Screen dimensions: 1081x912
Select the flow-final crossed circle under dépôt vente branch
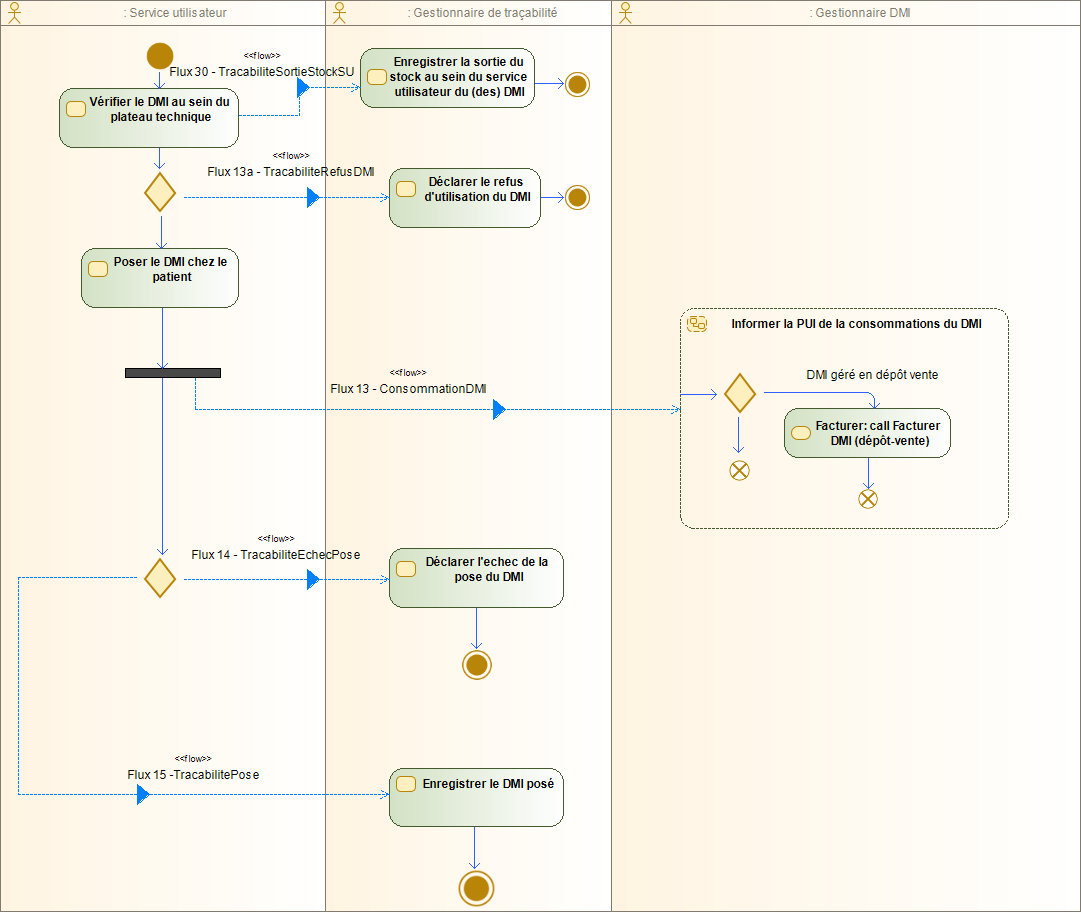[x=868, y=498]
